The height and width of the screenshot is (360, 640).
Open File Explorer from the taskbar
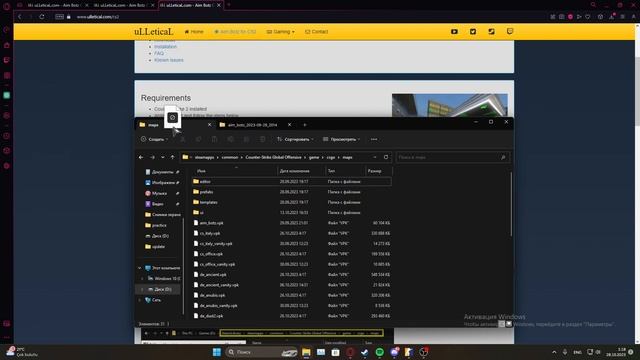coord(306,352)
